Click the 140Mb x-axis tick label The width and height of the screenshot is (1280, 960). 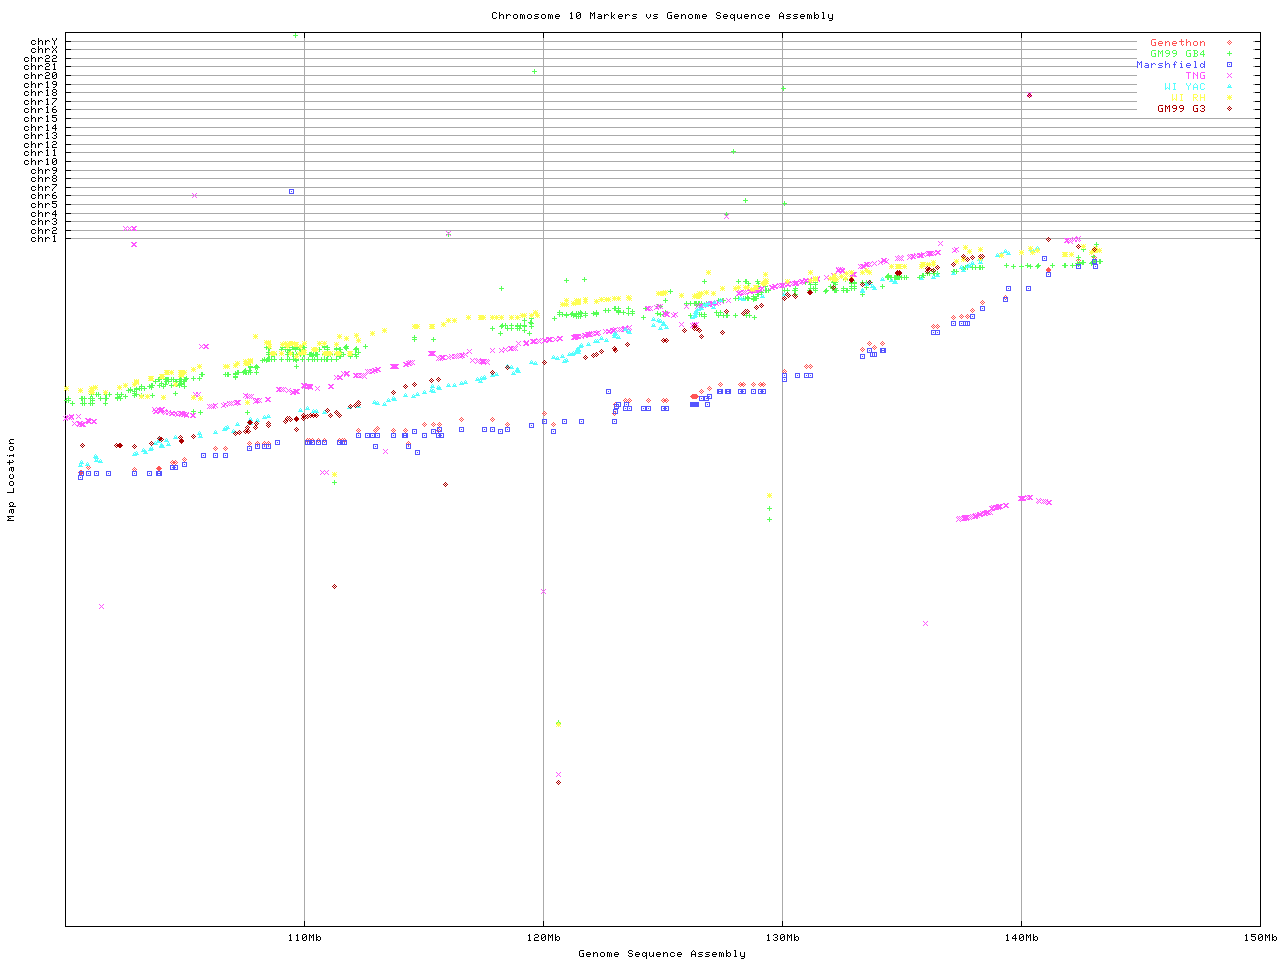[x=1021, y=938]
